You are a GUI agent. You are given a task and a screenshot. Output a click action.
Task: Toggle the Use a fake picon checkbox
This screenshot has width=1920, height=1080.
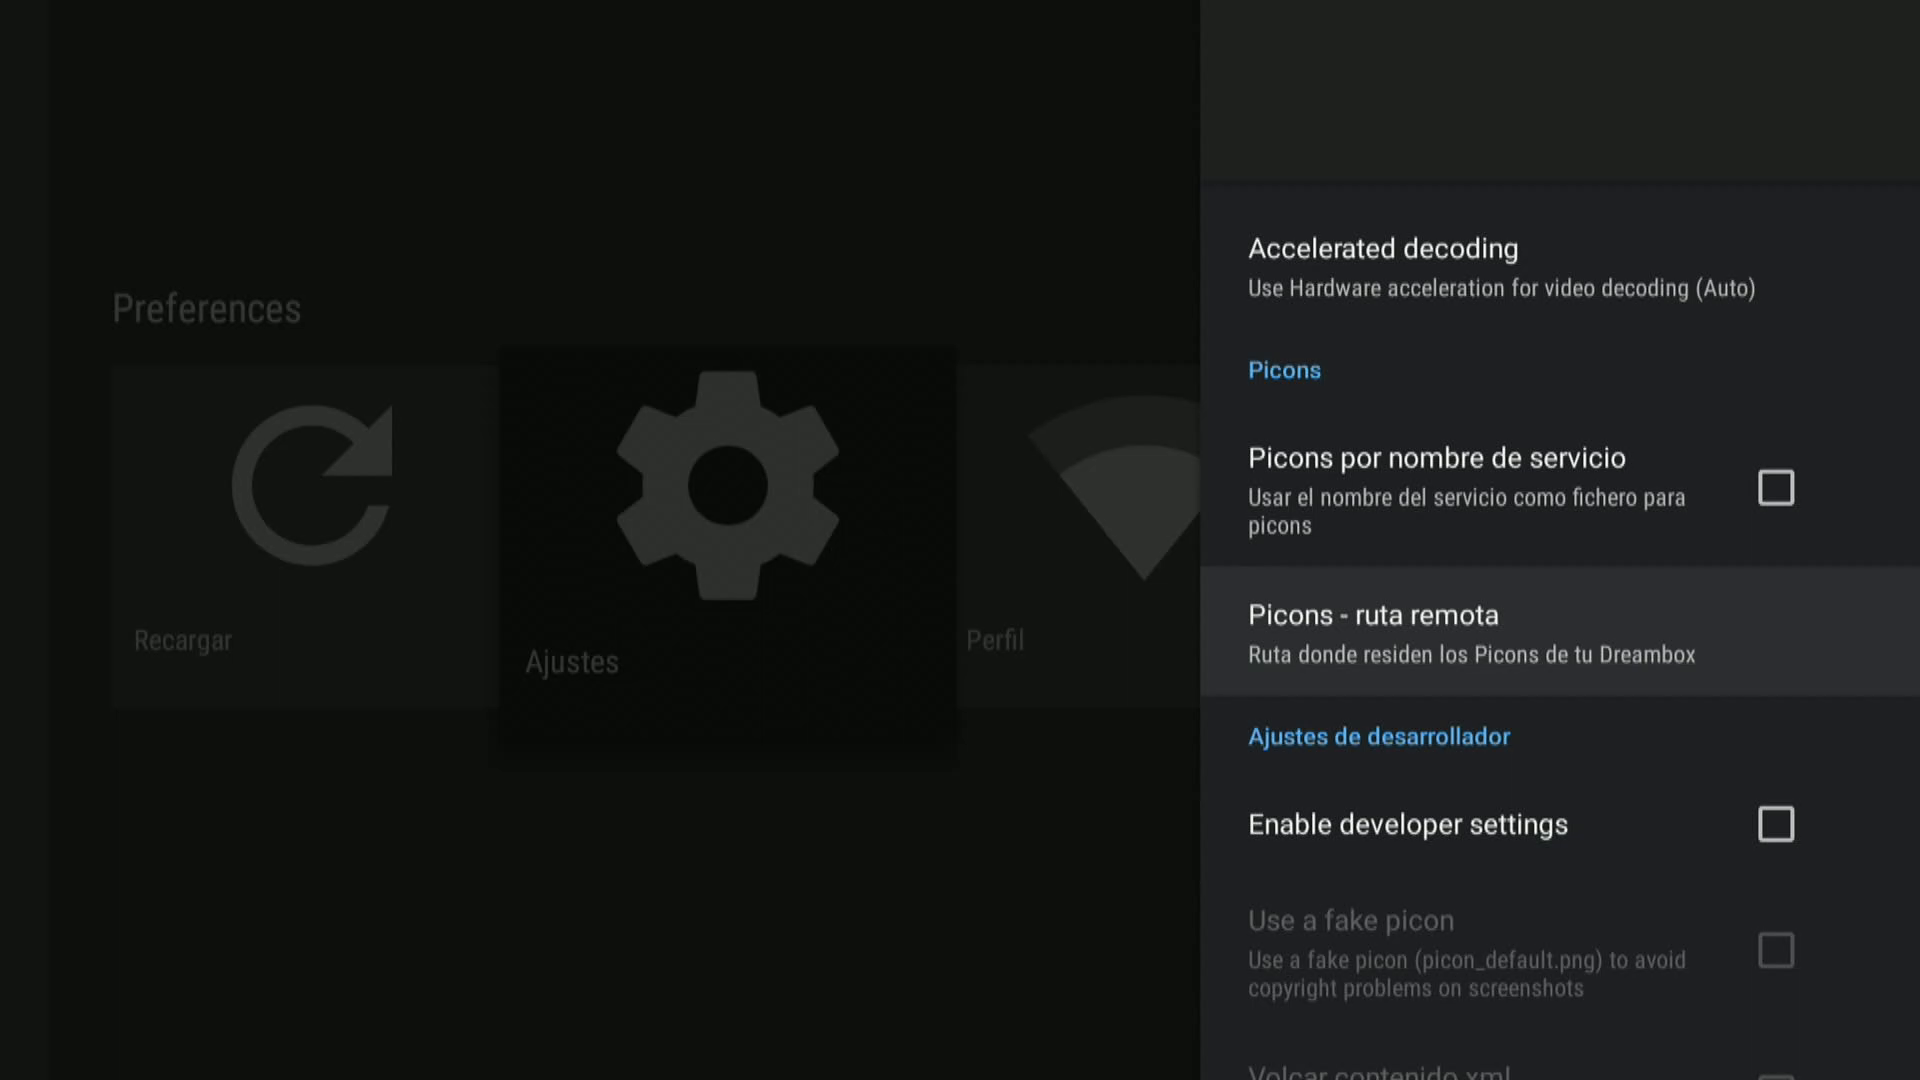pos(1776,950)
